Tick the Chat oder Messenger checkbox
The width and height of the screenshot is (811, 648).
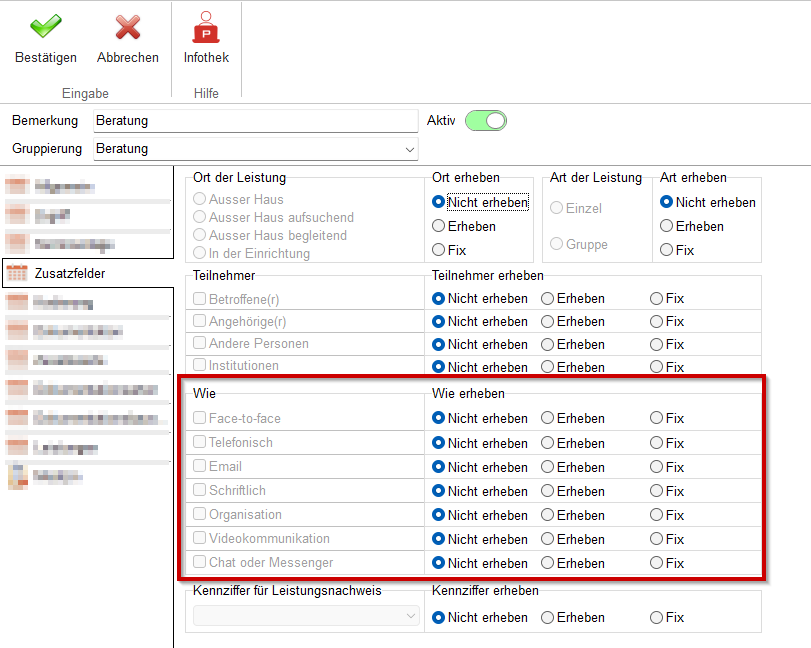pos(200,562)
